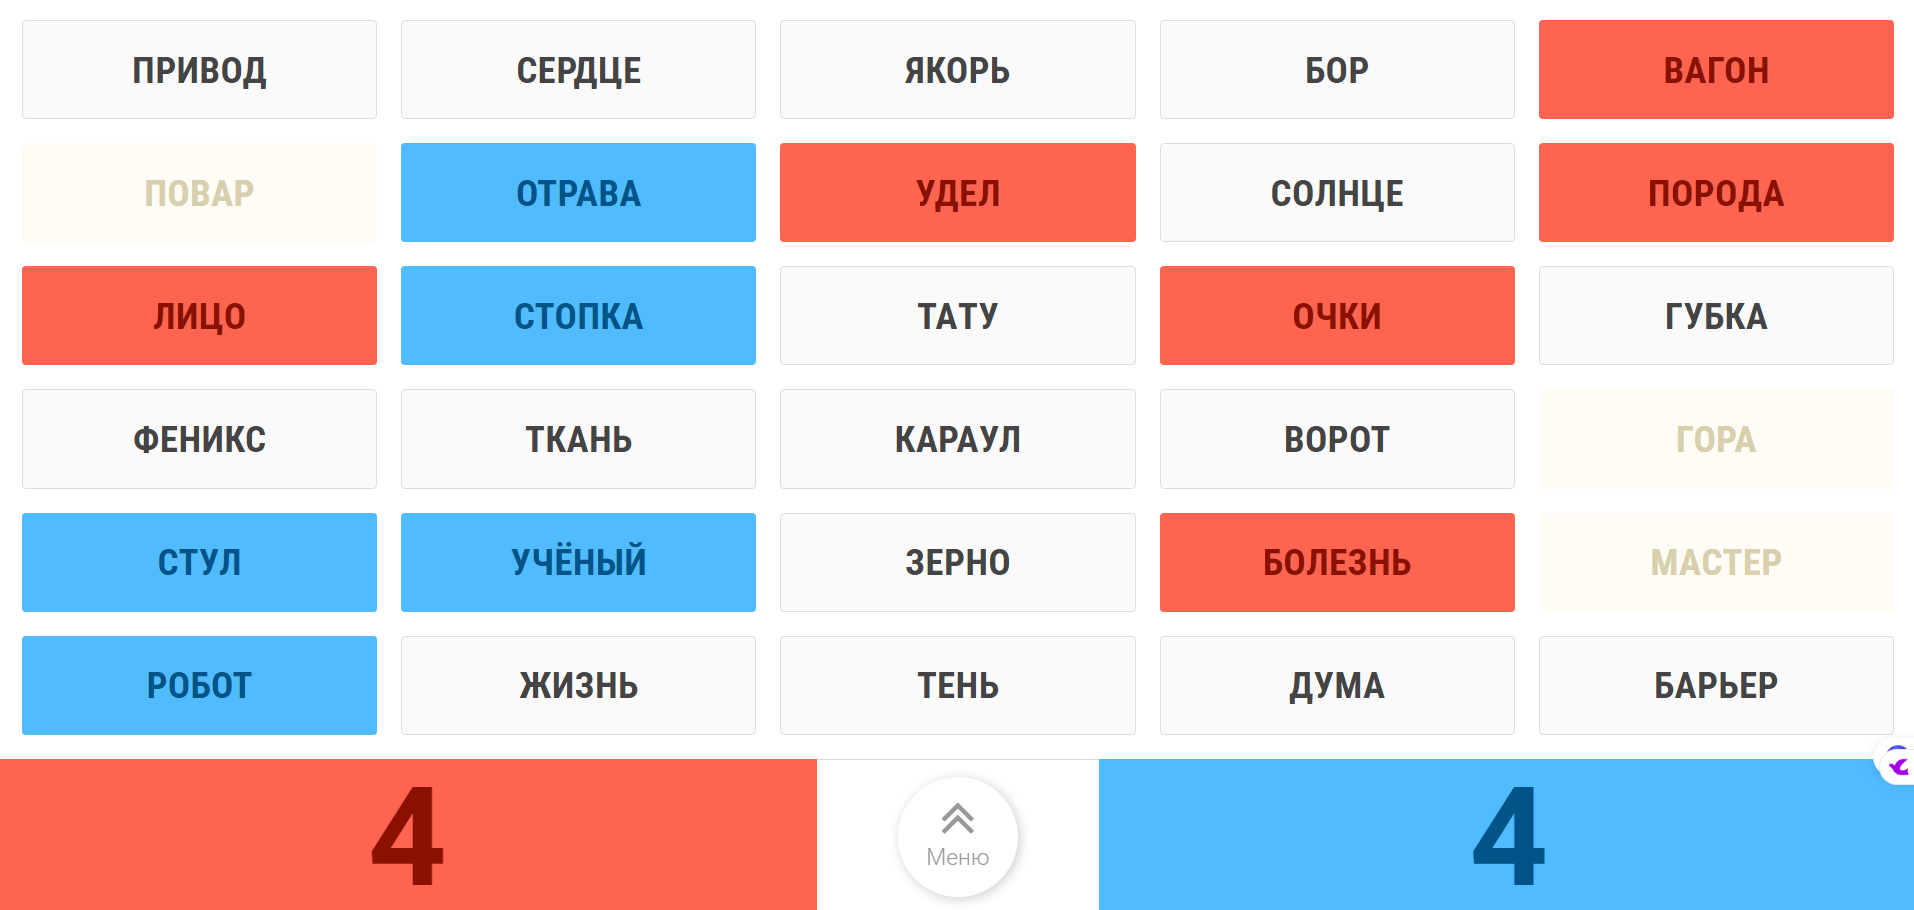
Task: Choose the ТАТУ card
Action: coord(957,316)
